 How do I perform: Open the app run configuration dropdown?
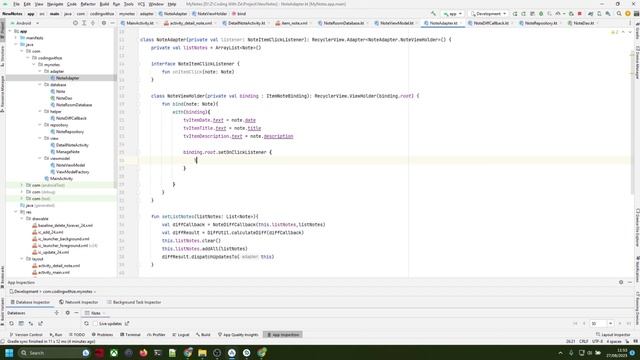[x=453, y=14]
